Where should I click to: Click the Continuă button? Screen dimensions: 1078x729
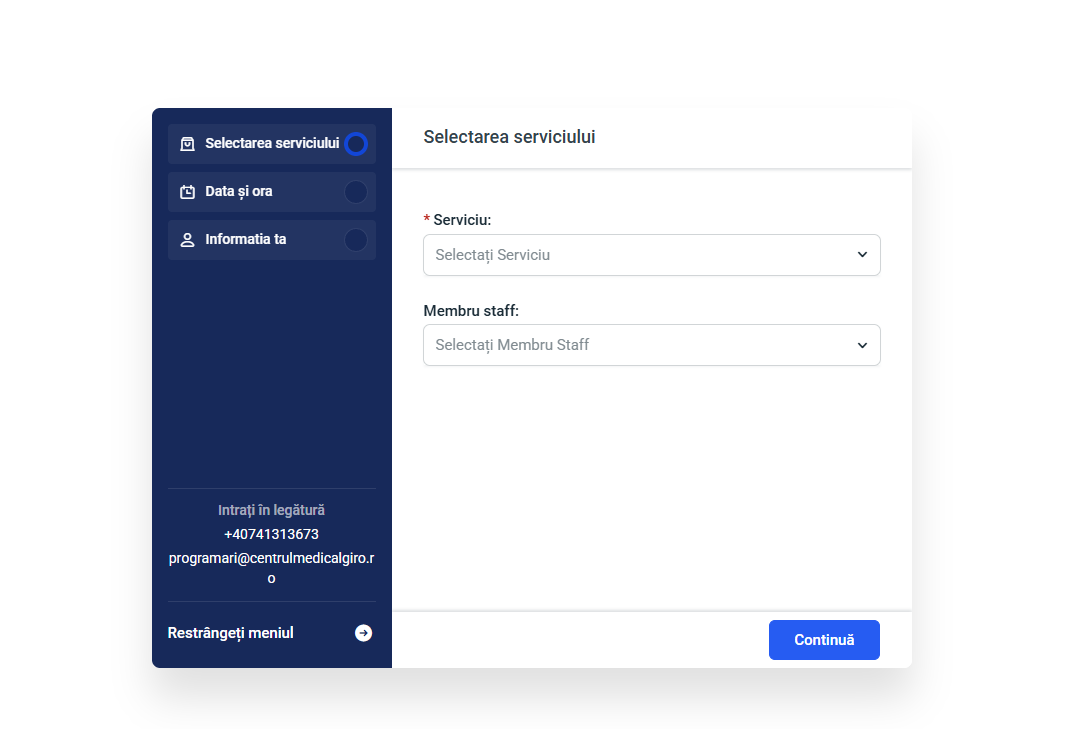click(824, 640)
